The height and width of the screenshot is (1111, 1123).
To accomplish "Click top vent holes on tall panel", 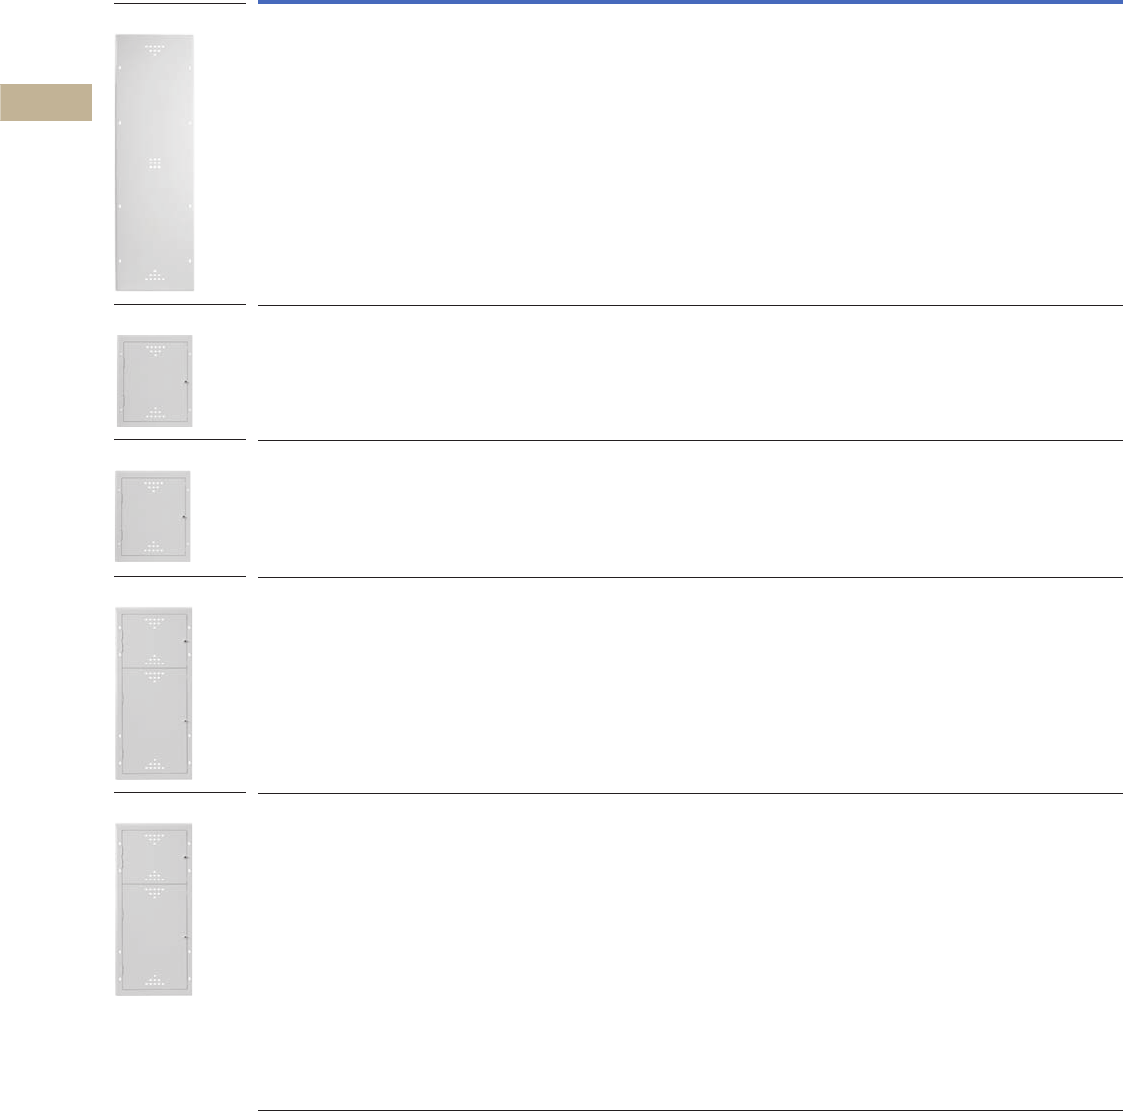I will [x=154, y=49].
